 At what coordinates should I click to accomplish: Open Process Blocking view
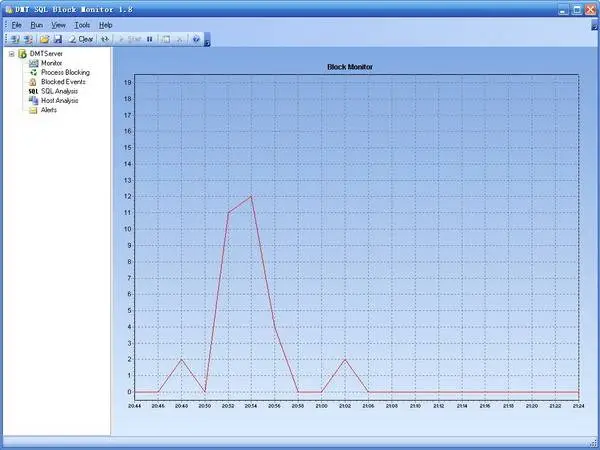tap(64, 73)
